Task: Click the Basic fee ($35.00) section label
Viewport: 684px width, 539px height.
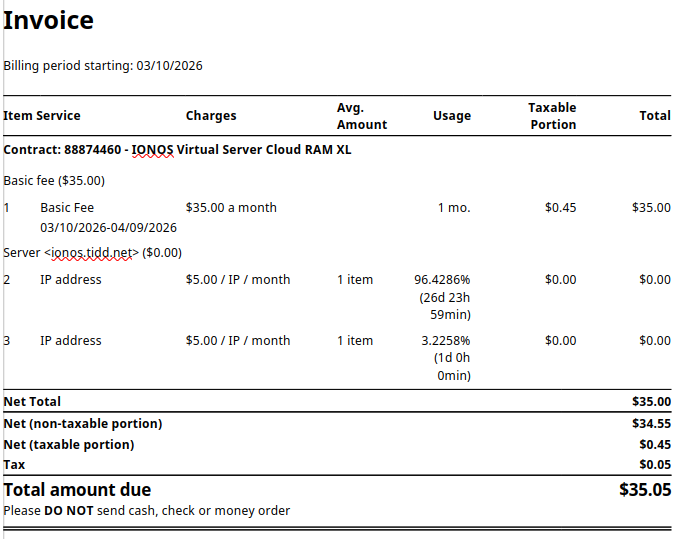Action: coord(54,181)
